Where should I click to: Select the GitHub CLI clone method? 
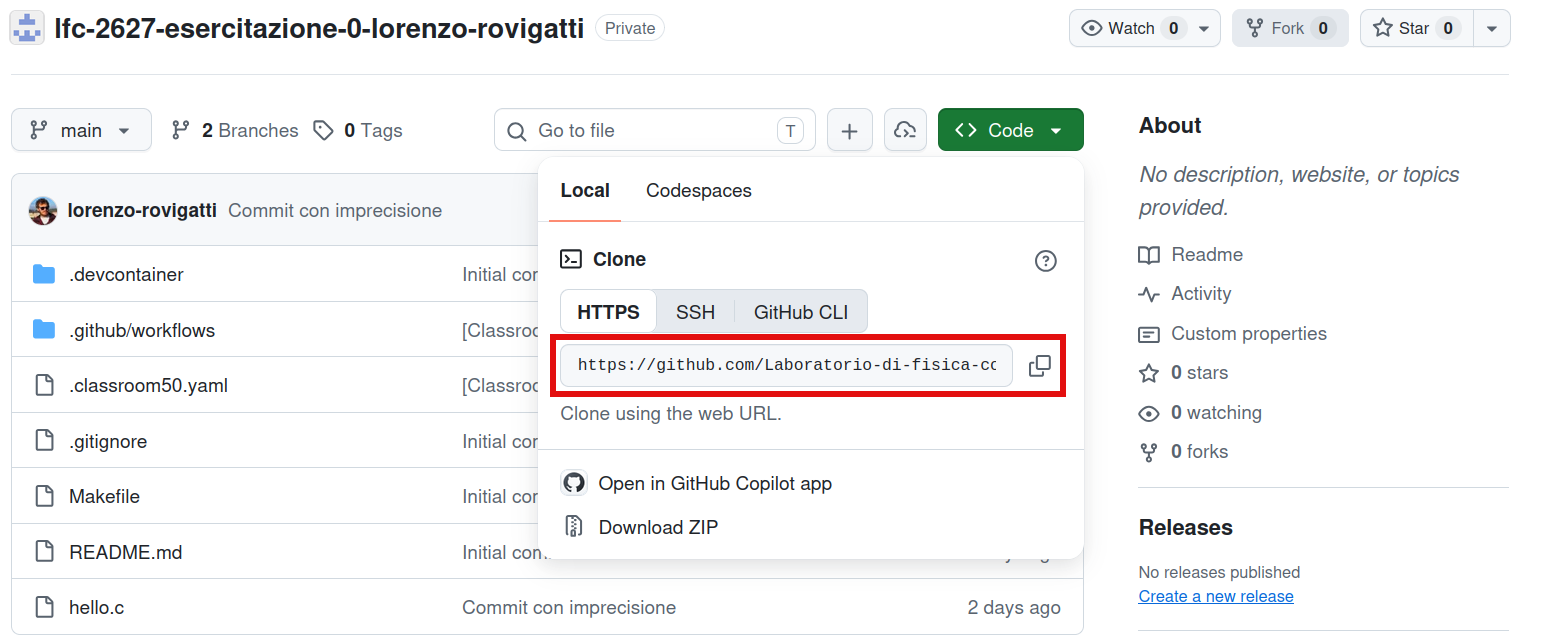tap(801, 312)
